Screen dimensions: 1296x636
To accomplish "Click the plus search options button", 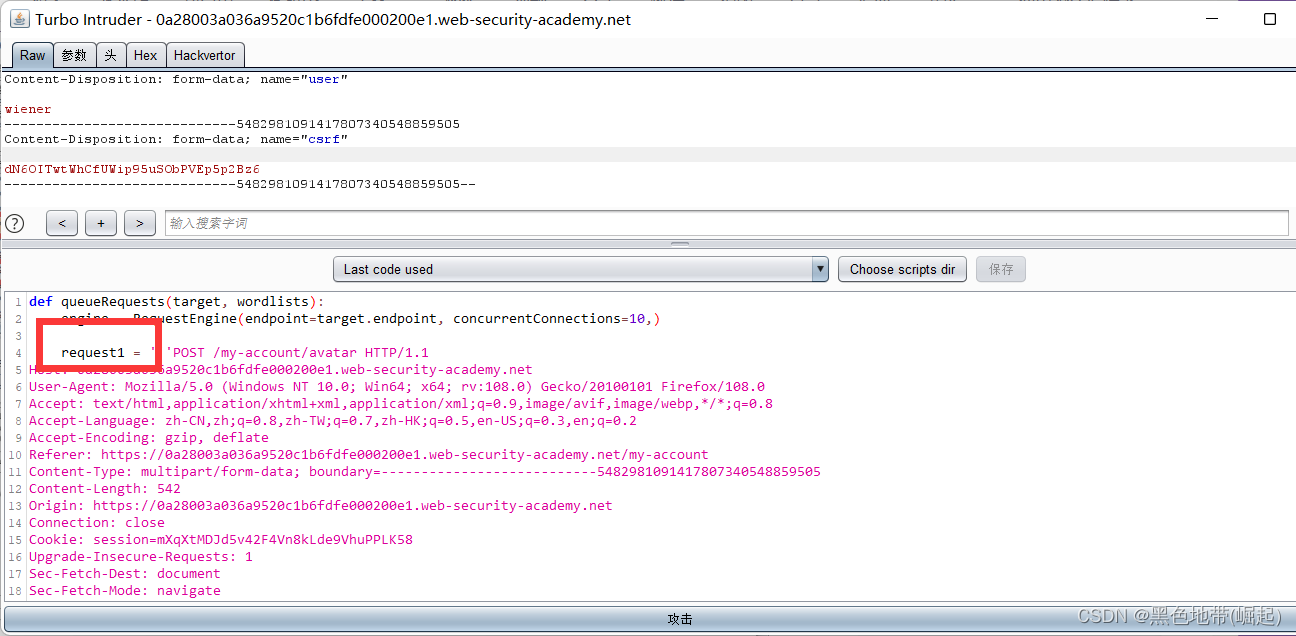I will coord(101,223).
